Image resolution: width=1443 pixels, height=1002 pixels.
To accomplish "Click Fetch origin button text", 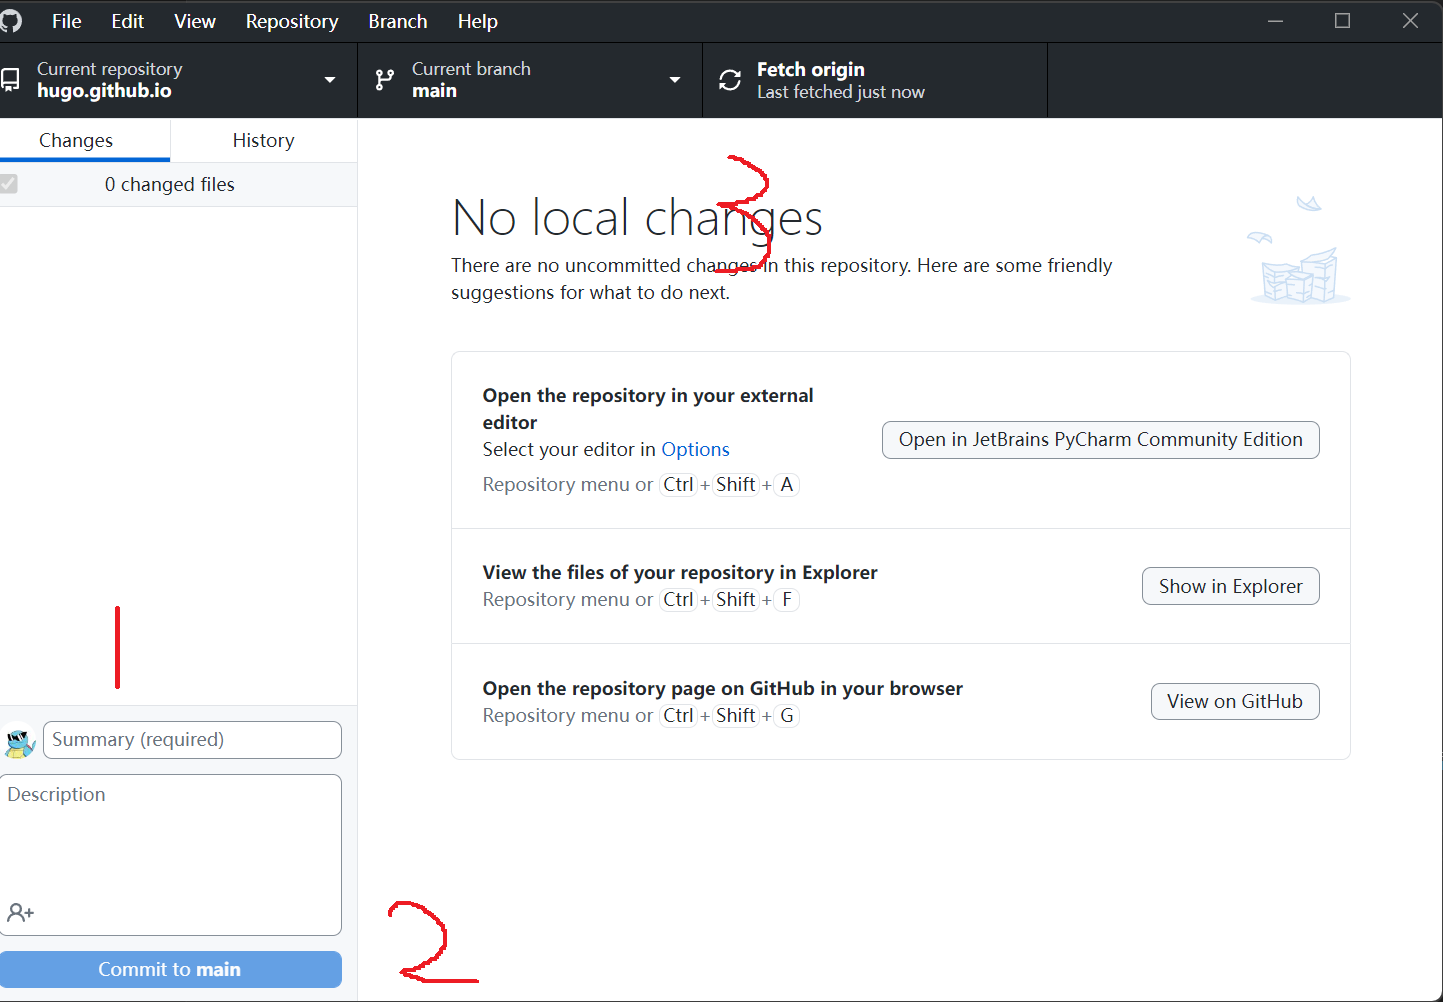I will [x=811, y=69].
